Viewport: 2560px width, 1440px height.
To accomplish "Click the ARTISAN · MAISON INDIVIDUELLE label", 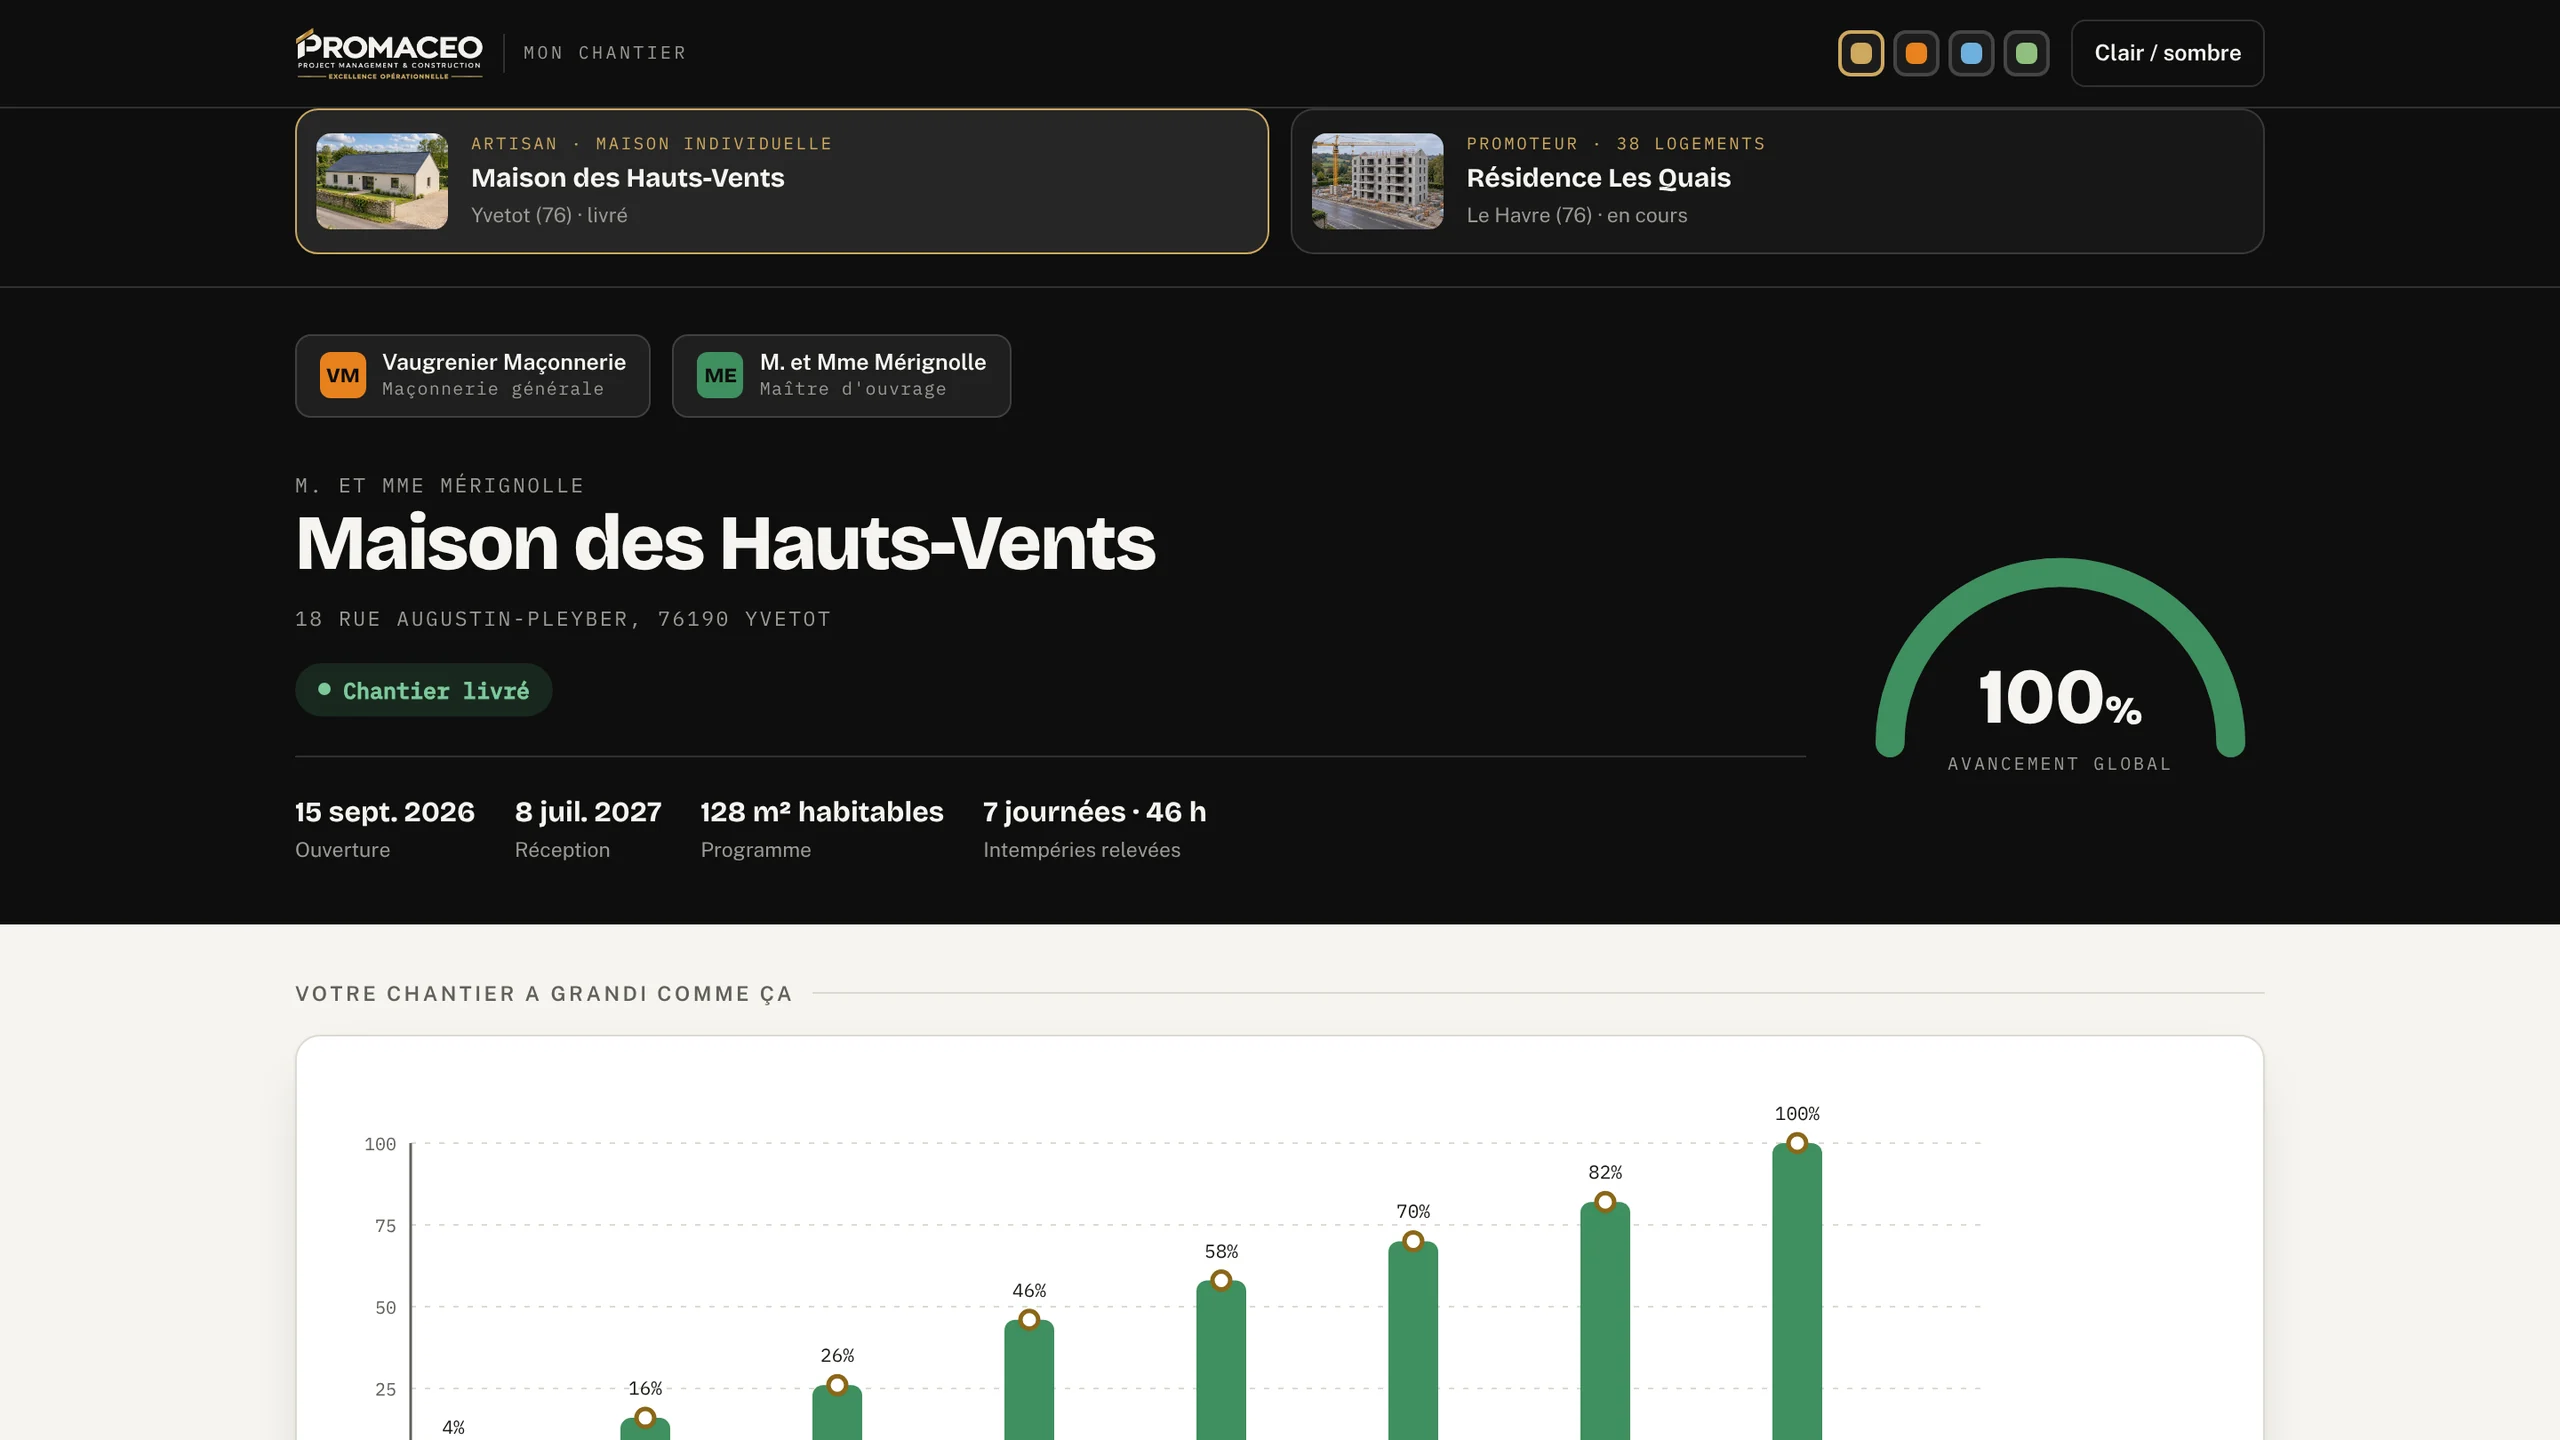I will (651, 144).
